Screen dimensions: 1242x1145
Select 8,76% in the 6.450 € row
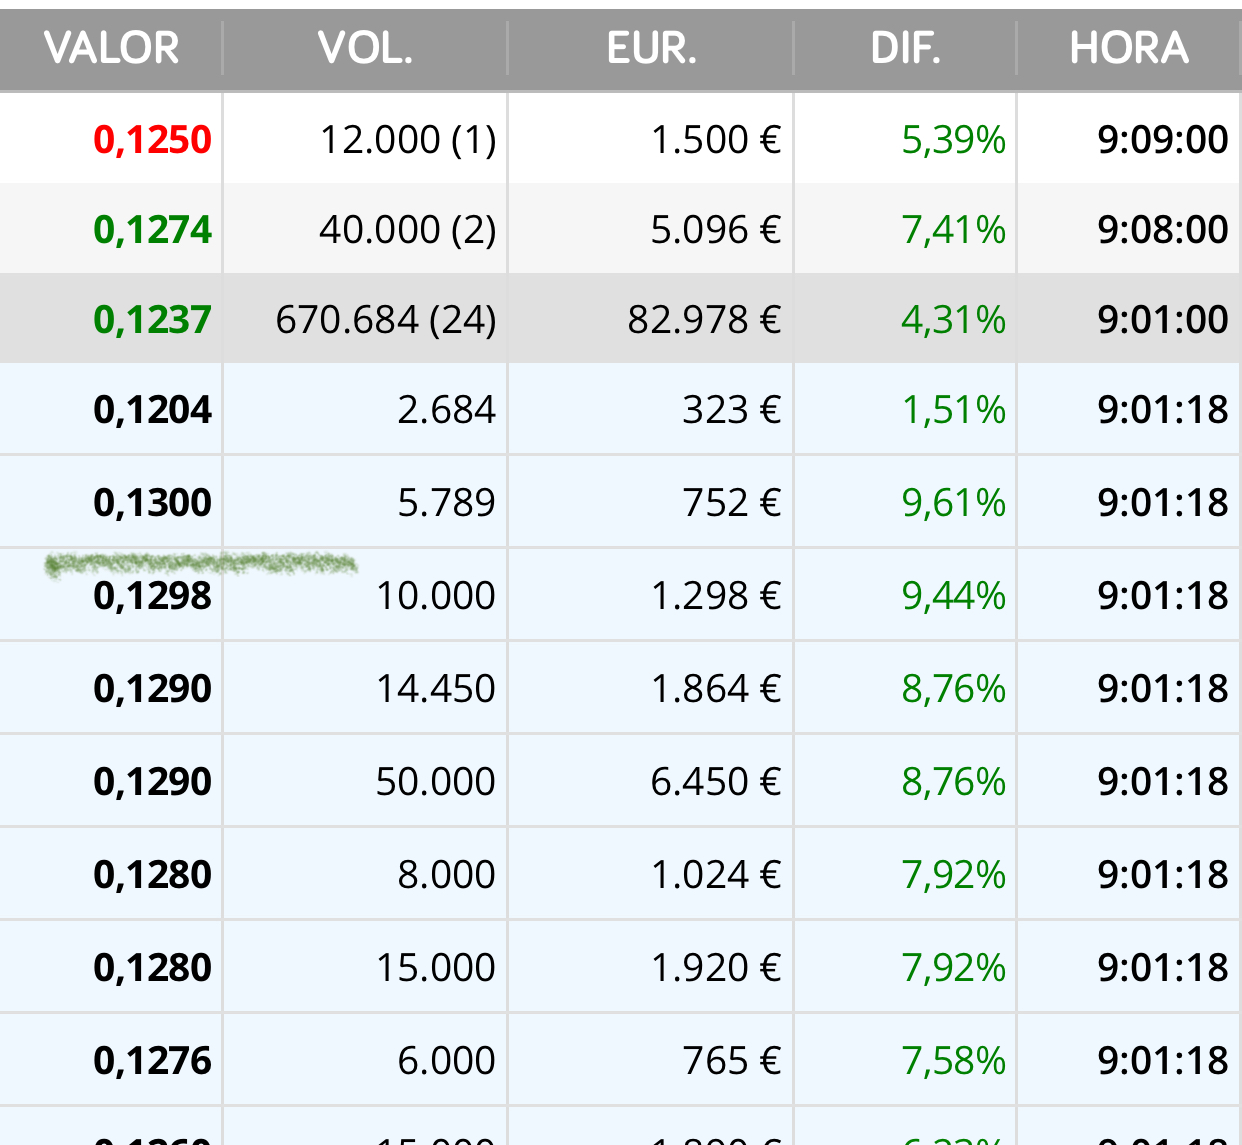953,782
